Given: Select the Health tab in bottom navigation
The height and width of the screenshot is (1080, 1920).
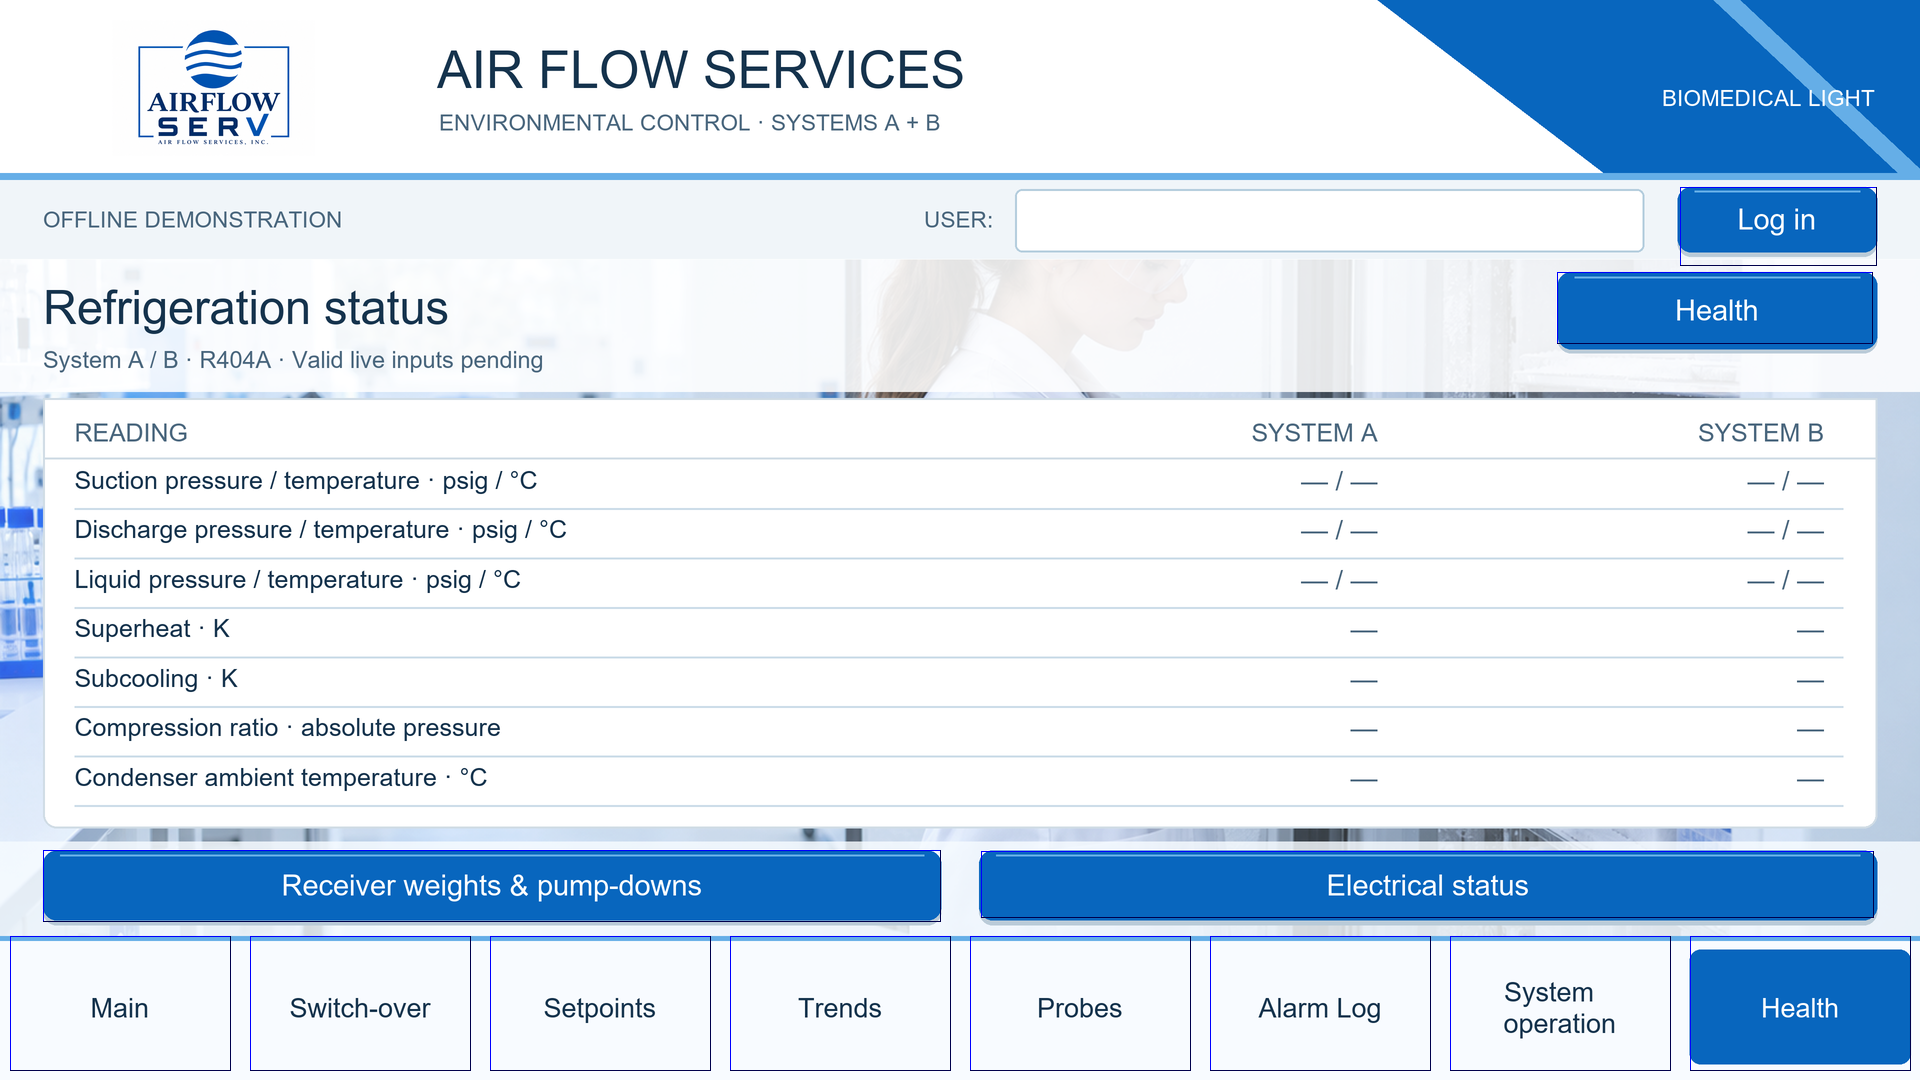Looking at the screenshot, I should pyautogui.click(x=1800, y=1007).
